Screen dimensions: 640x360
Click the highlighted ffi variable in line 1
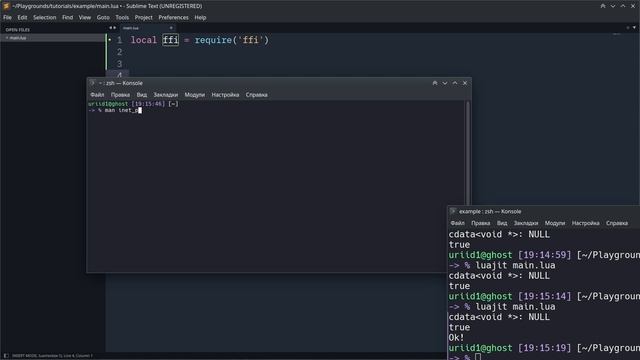tap(171, 40)
